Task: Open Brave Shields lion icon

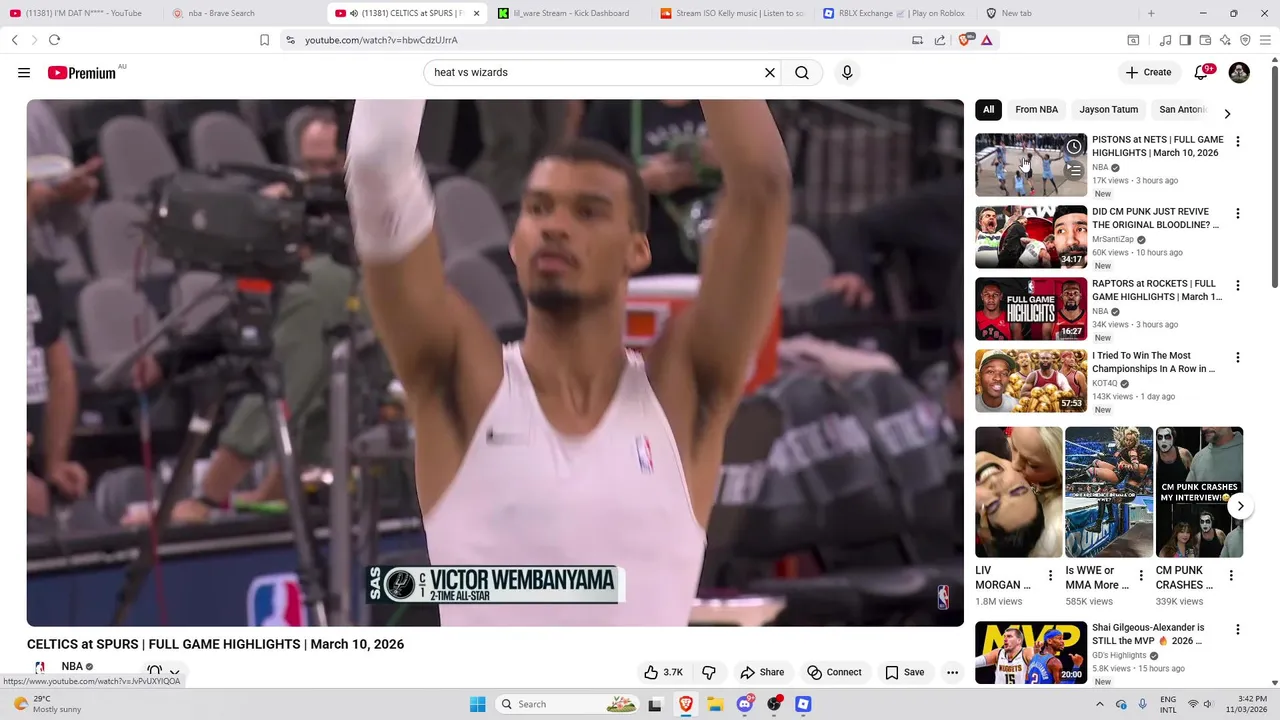Action: click(964, 40)
